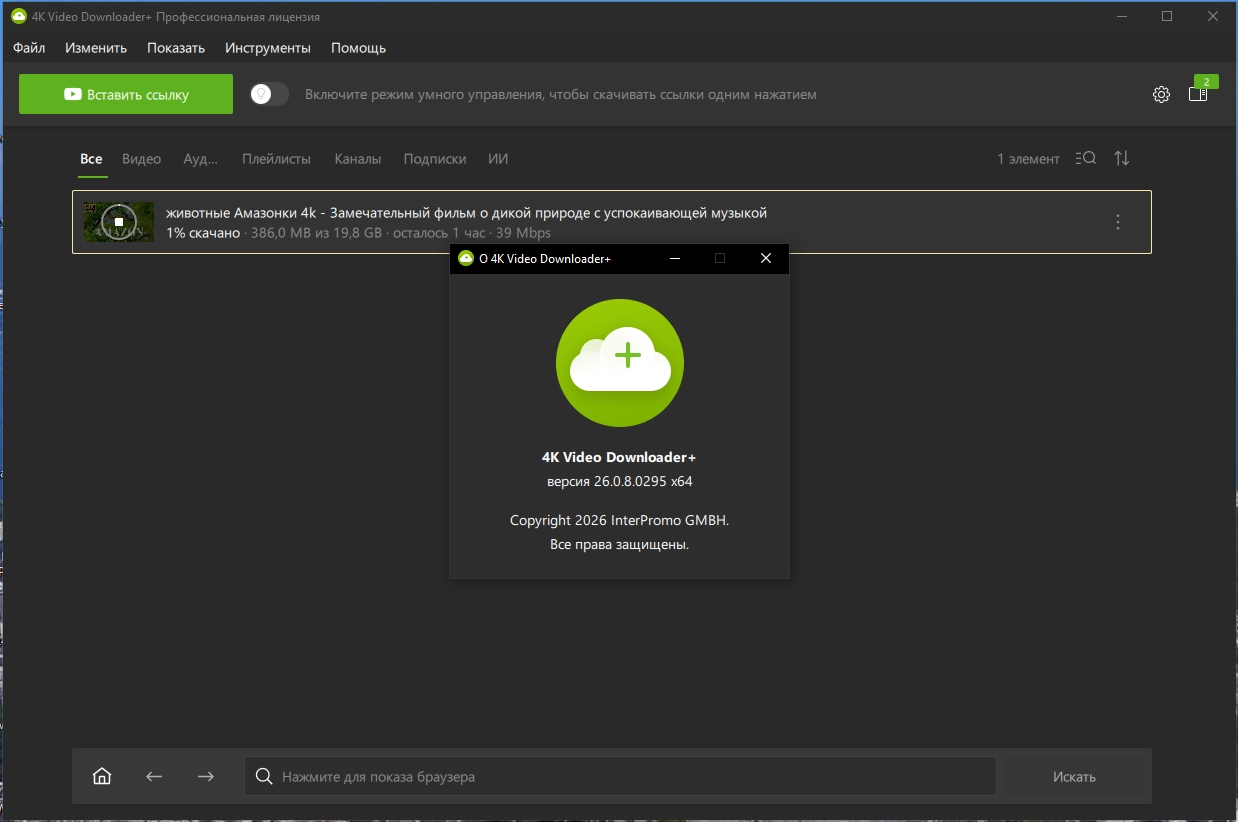Close the About 4K Video Downloader+ dialog
This screenshot has height=822, width=1238.
765,258
